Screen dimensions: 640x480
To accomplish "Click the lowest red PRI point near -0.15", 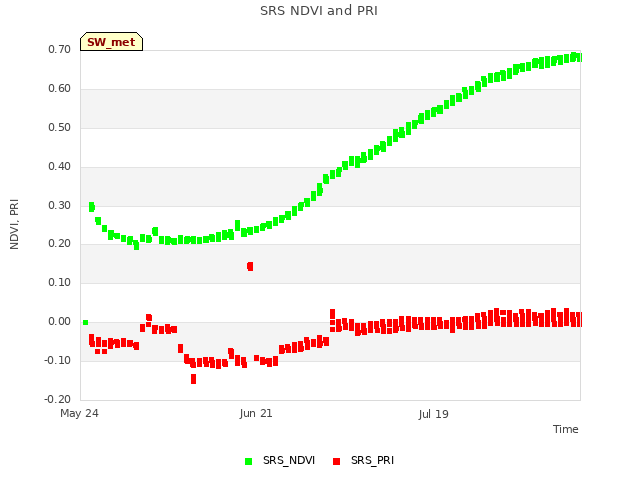I will click(x=193, y=379).
